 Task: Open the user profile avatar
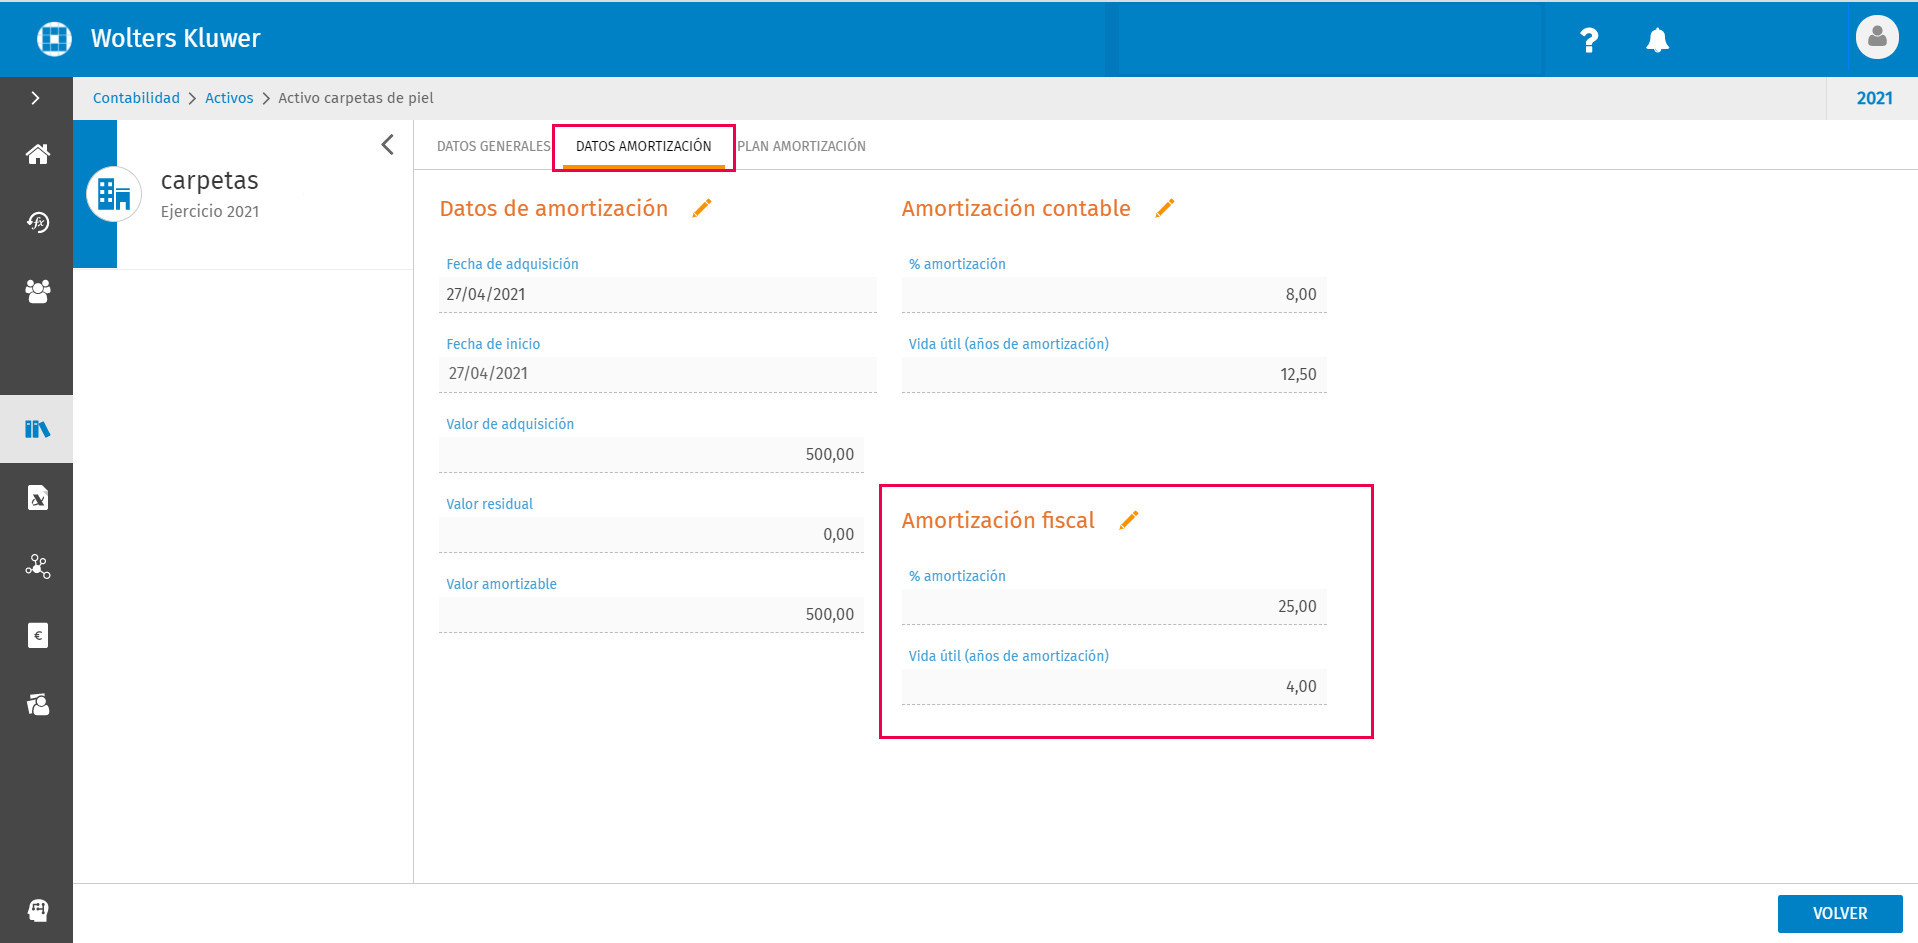coord(1877,38)
